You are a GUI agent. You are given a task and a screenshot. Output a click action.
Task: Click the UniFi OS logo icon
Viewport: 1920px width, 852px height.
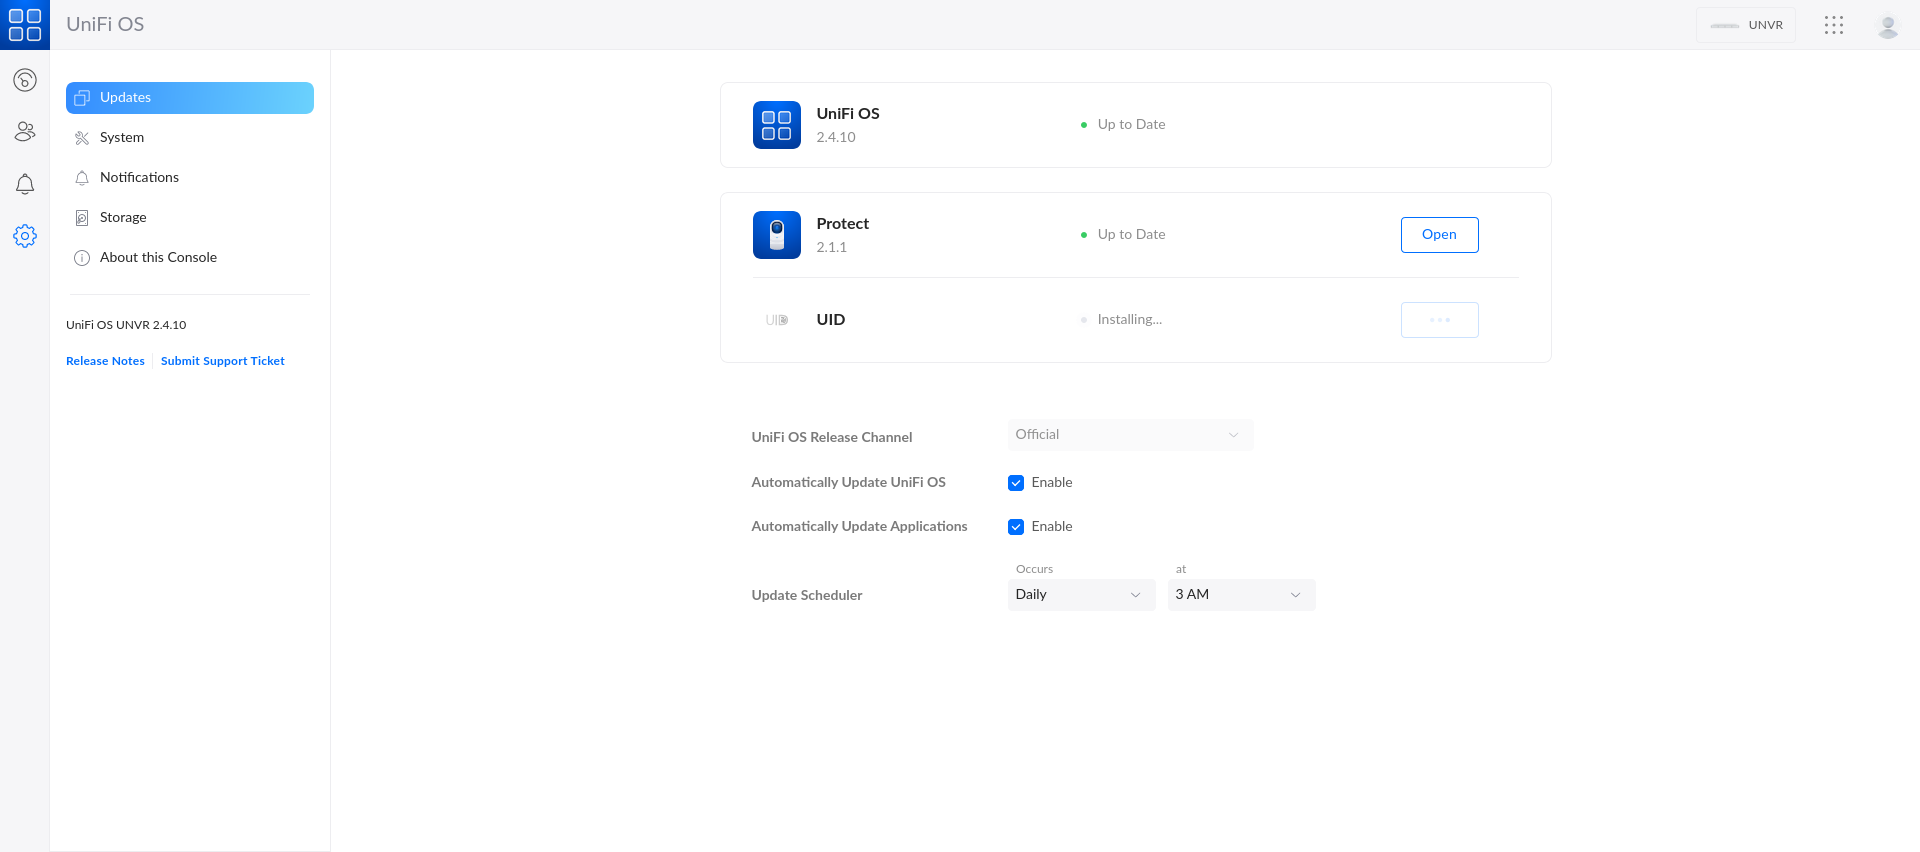click(24, 24)
